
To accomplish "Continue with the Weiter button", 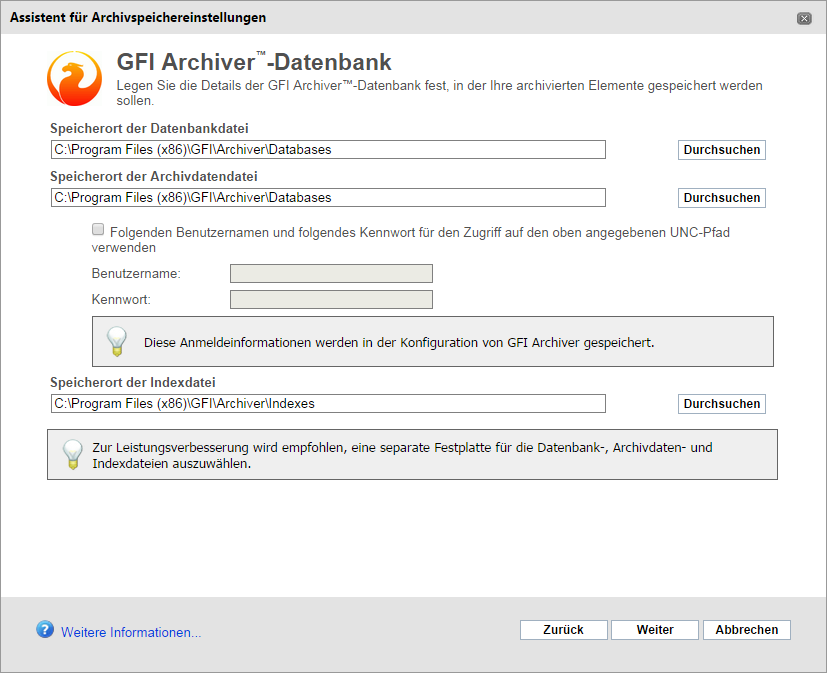I will click(x=655, y=630).
